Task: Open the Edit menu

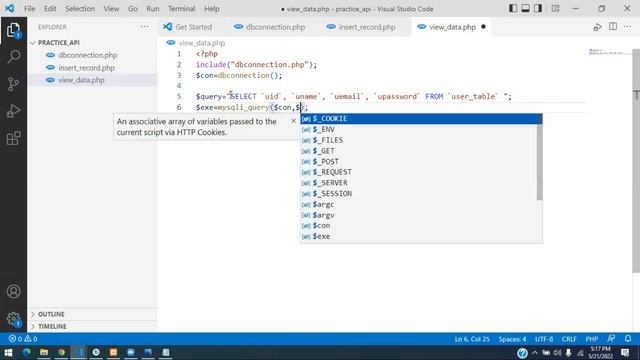Action: 50,9
